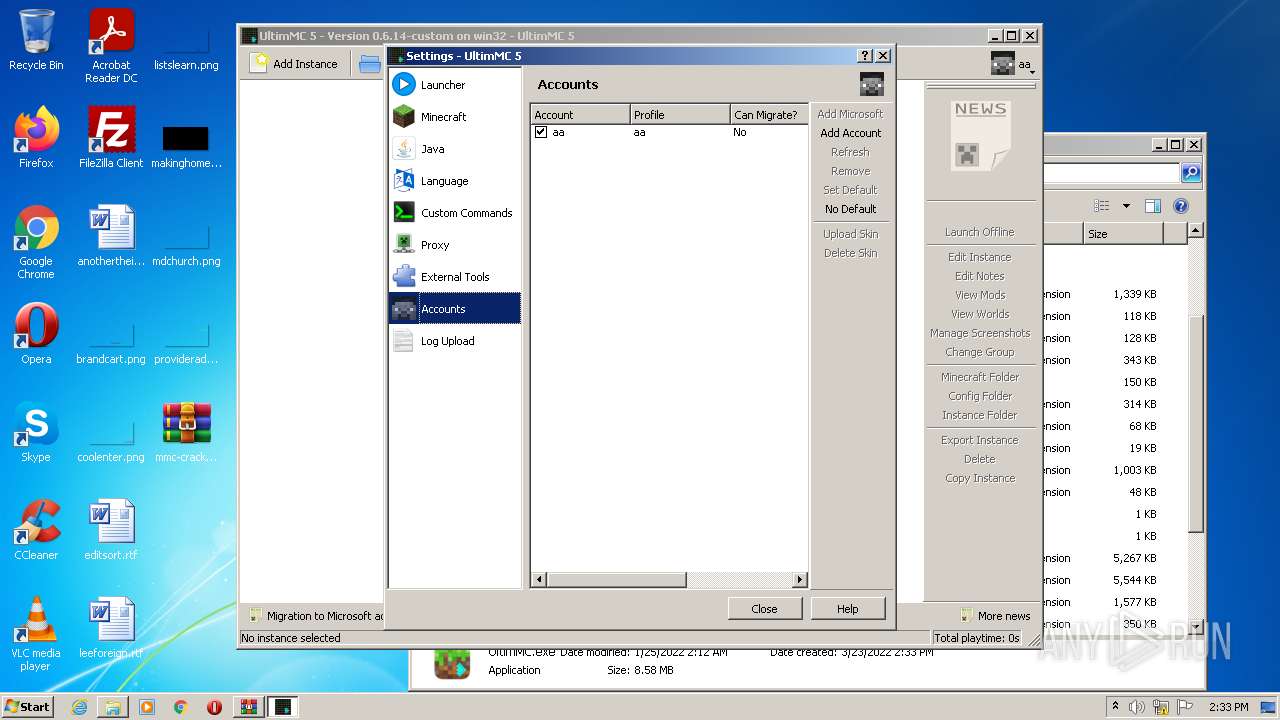This screenshot has height=720, width=1280.
Task: Open the mmc-crack WinRAR archive icon
Action: click(x=186, y=432)
